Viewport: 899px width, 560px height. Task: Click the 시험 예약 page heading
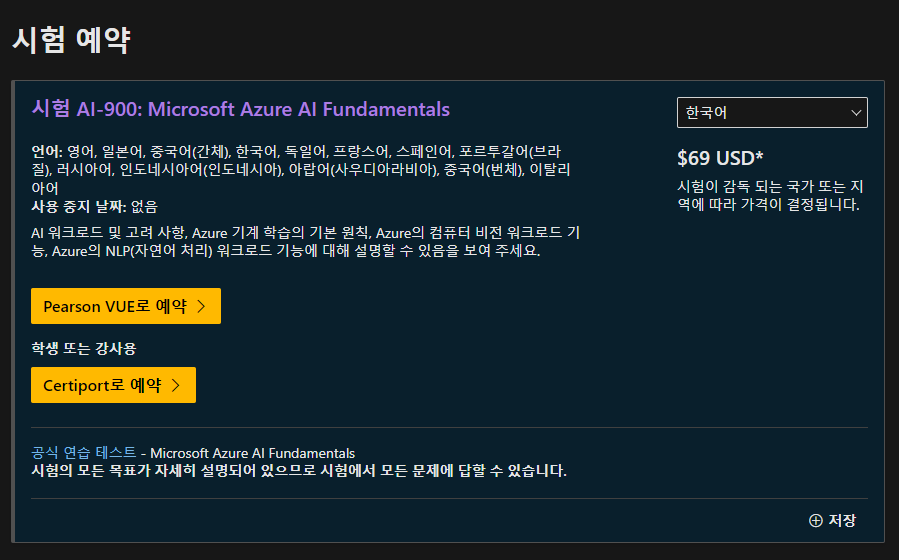point(71,40)
